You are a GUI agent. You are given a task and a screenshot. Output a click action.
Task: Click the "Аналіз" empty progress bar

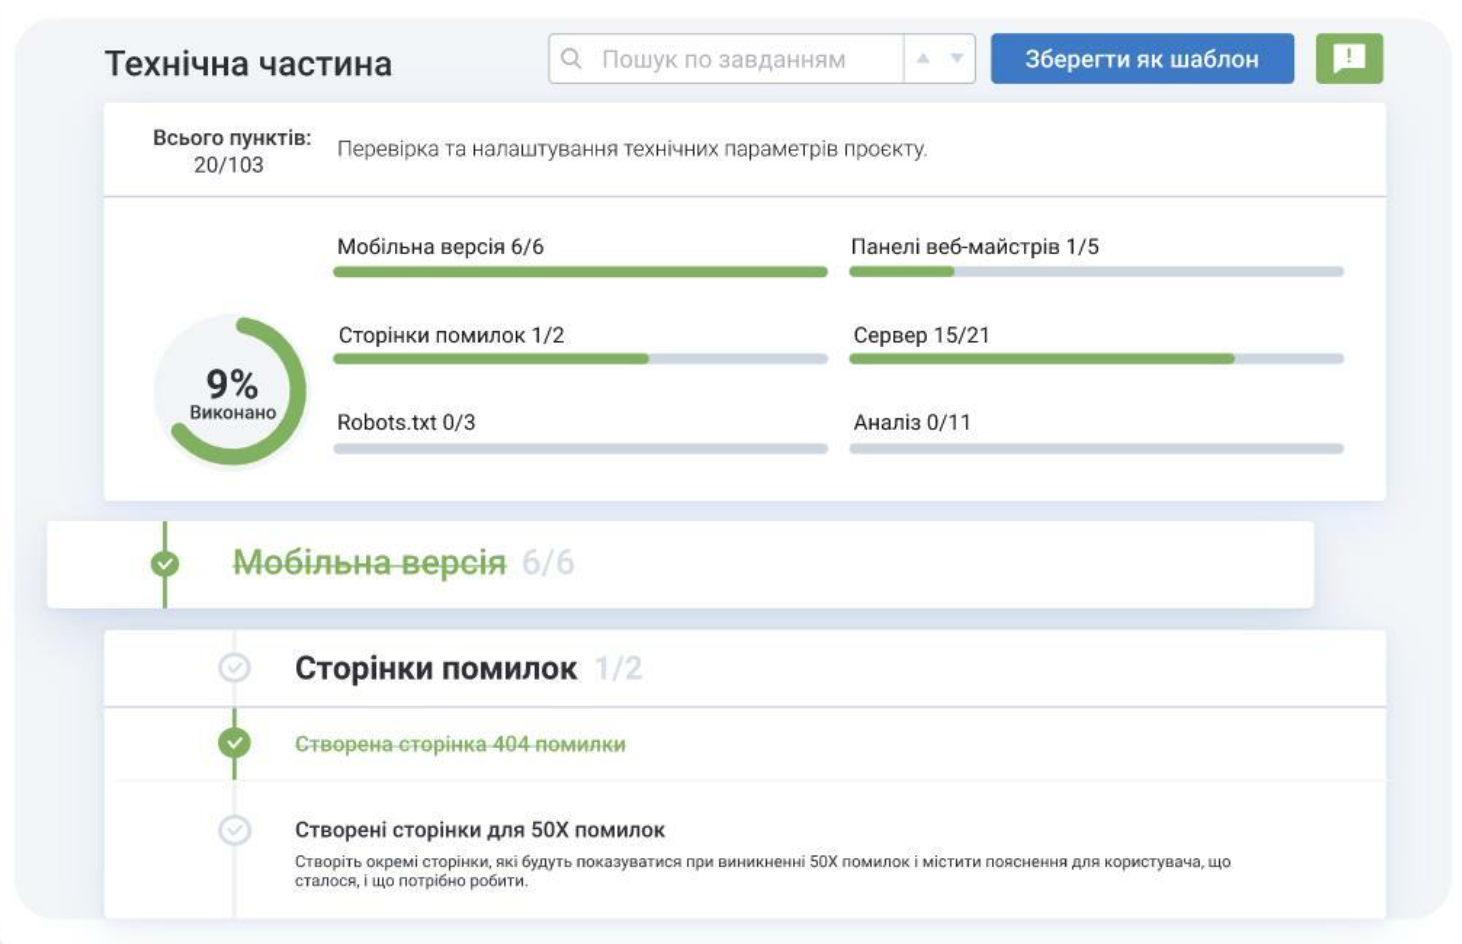[x=1096, y=449]
